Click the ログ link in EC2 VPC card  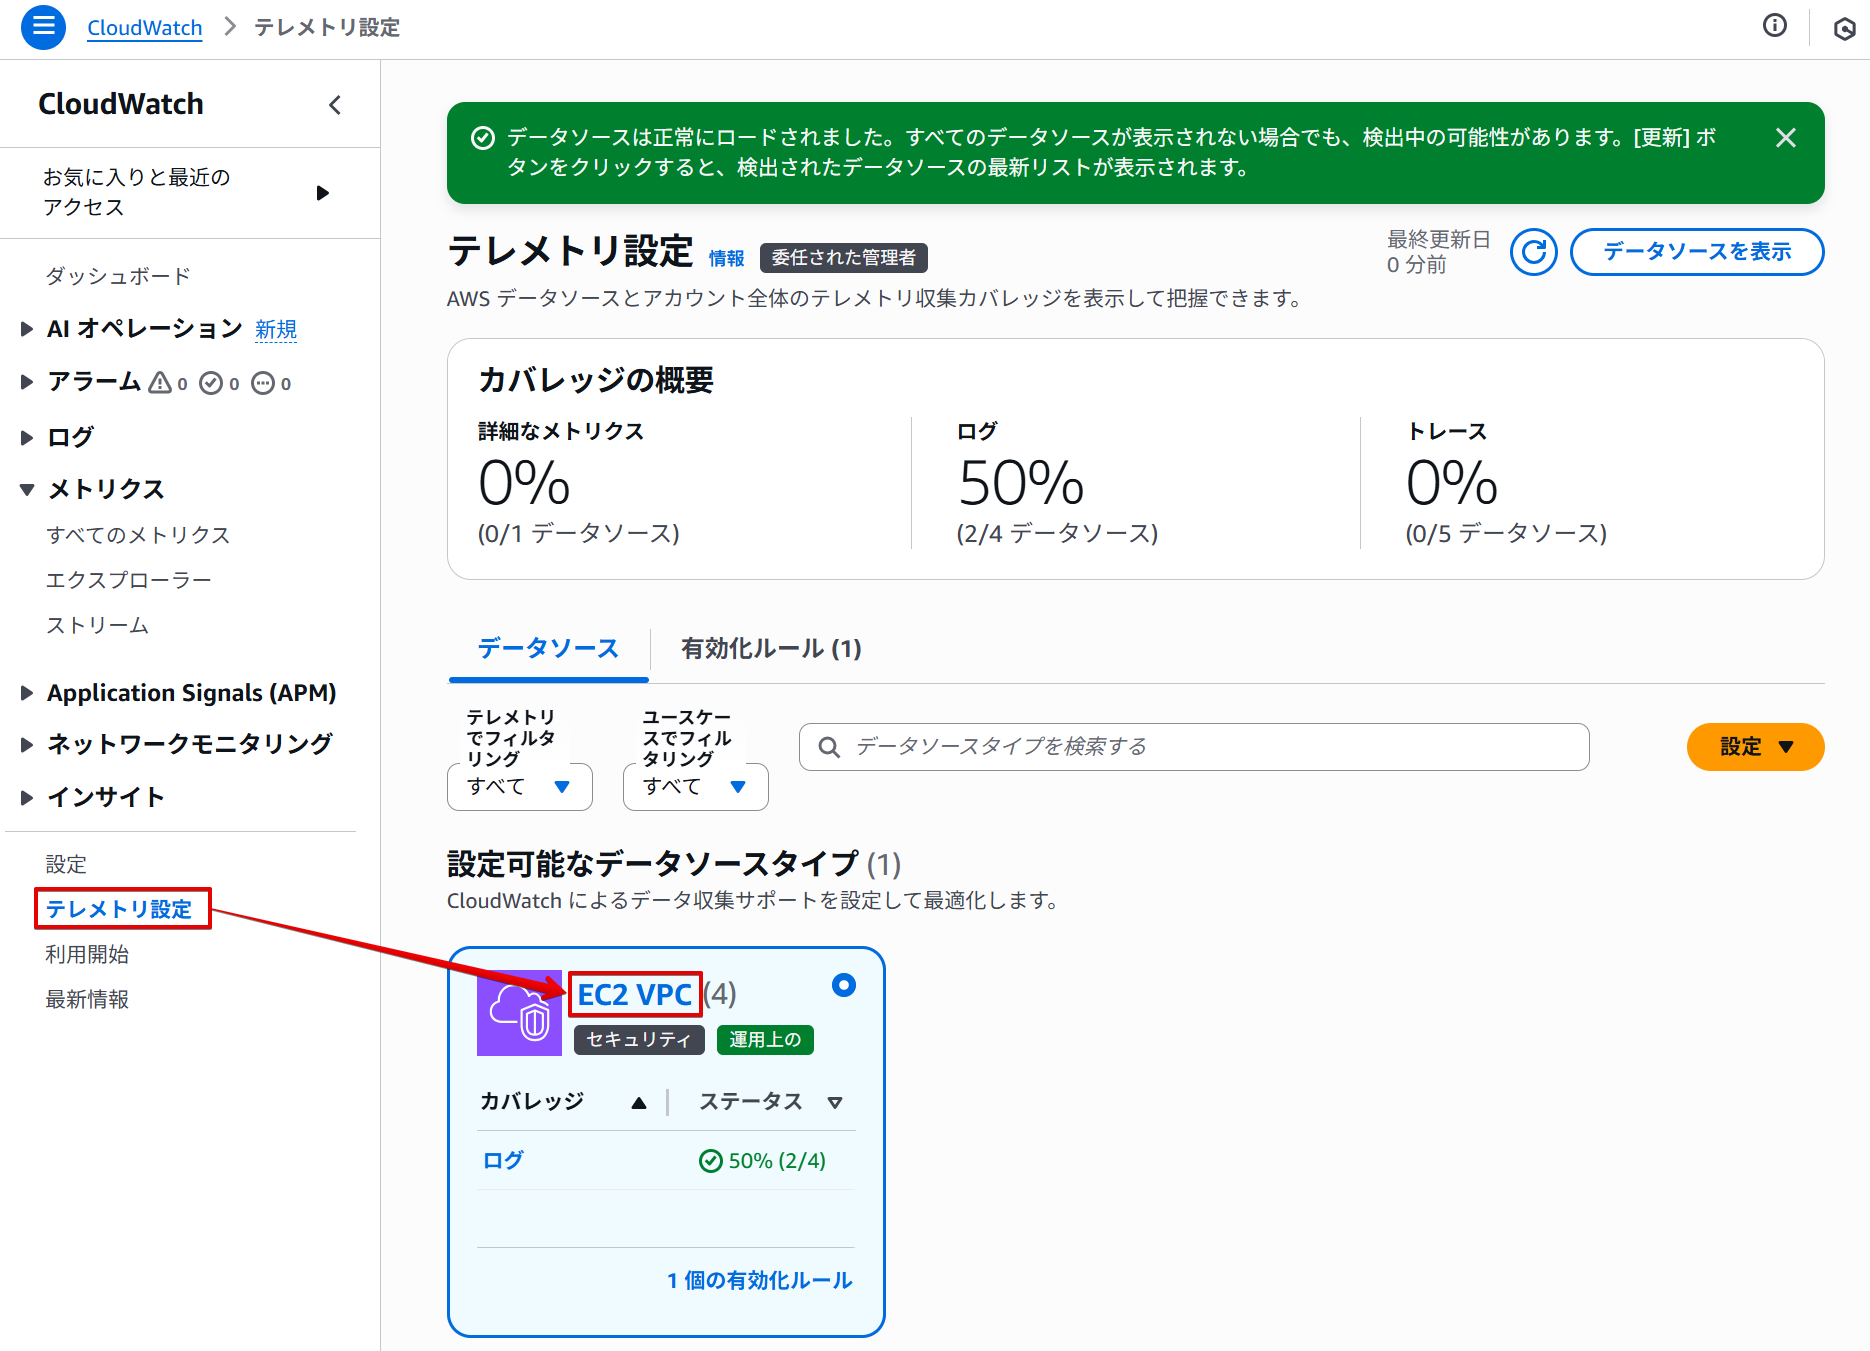[503, 1161]
